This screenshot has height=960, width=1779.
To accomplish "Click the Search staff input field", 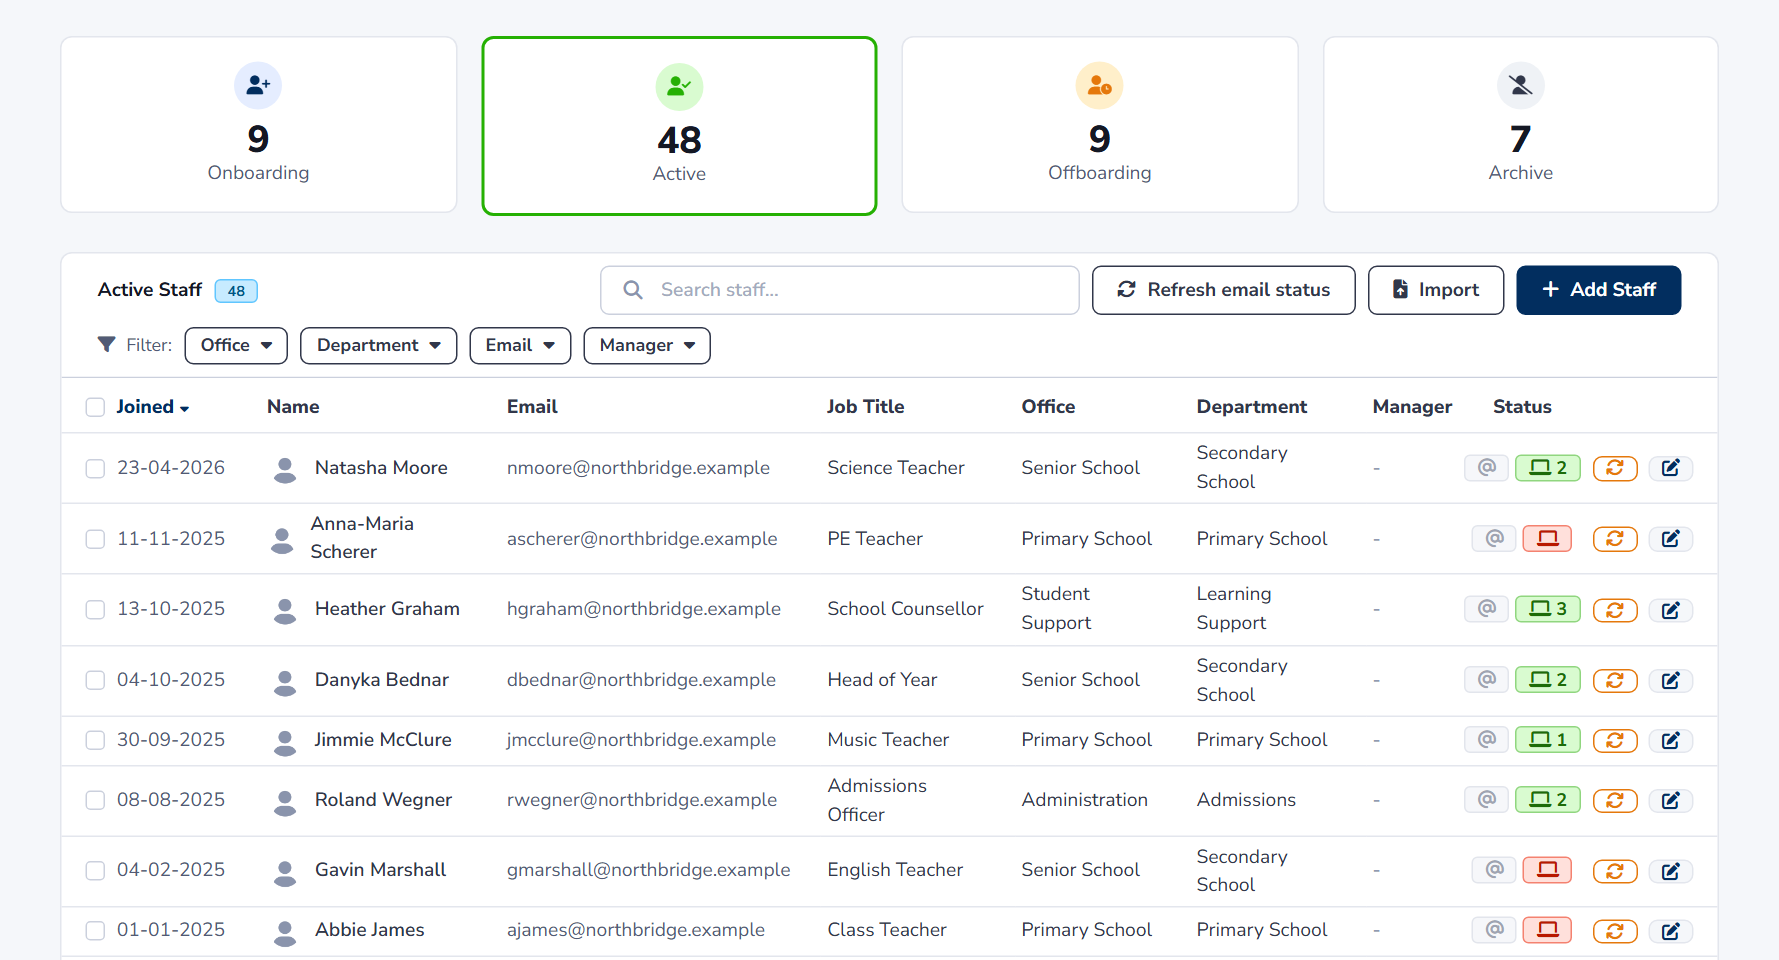I will pyautogui.click(x=839, y=290).
